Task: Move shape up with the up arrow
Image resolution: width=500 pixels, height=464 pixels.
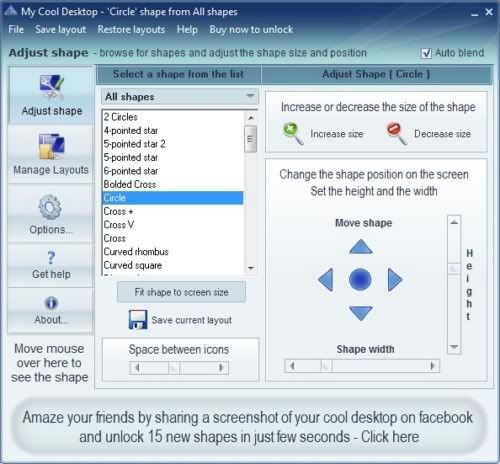Action: click(x=361, y=247)
